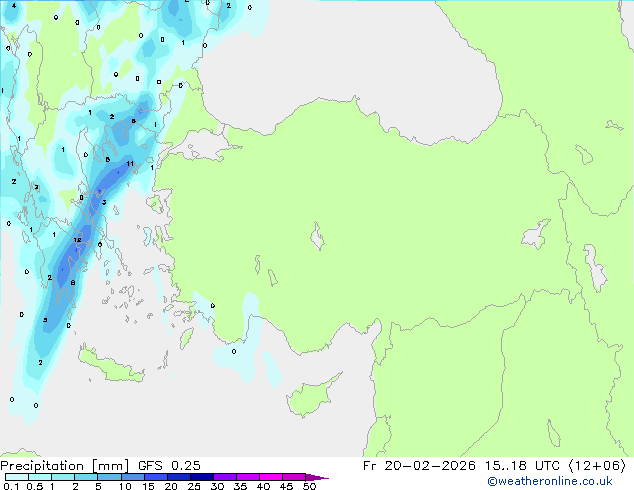Image resolution: width=634 pixels, height=490 pixels.
Task: Click the '(12+06)' forecast run text
Action: pos(597,466)
